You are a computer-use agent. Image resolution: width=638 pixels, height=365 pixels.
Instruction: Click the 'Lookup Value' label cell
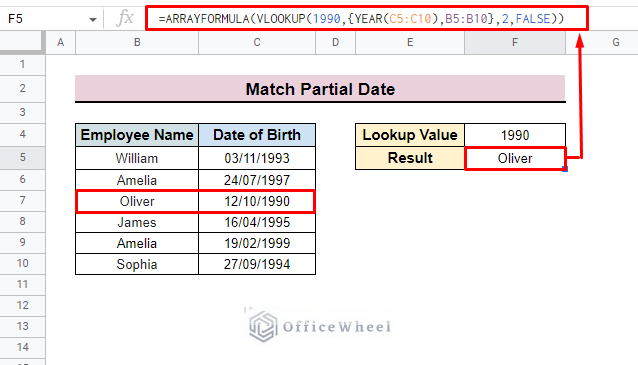point(410,135)
